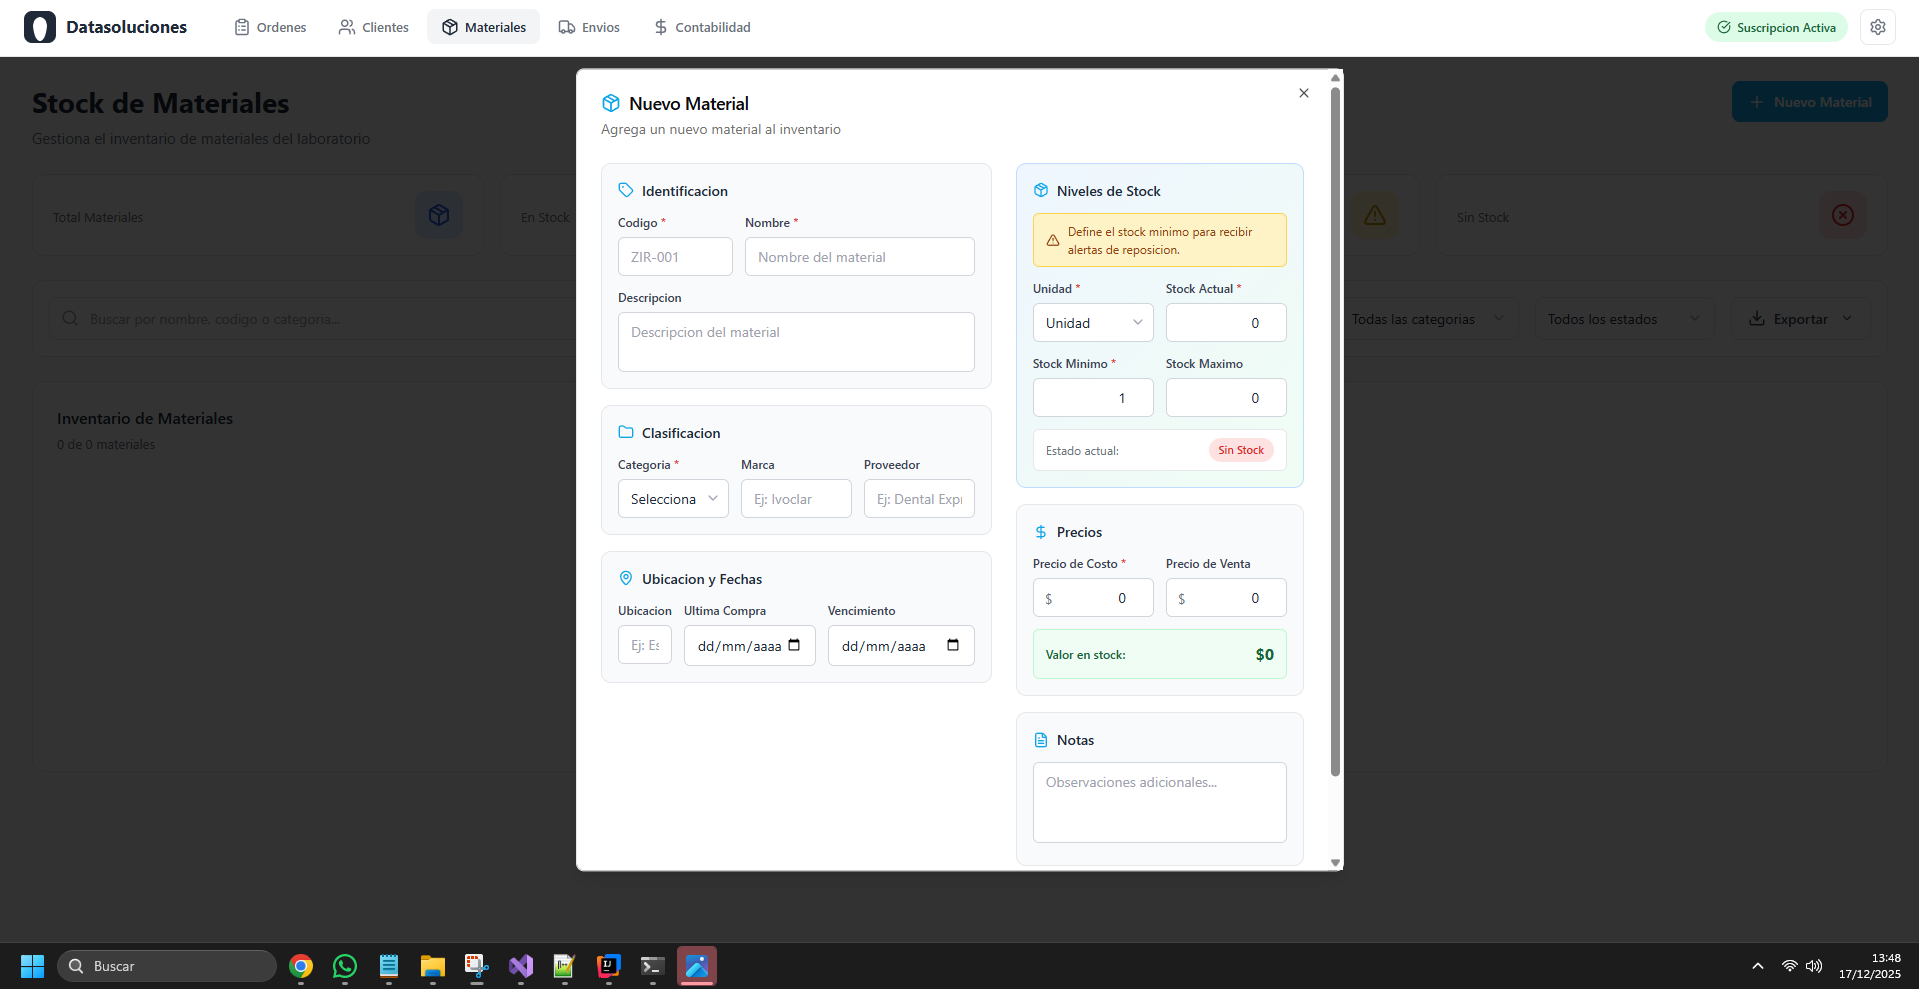Click the Niveles de Stock cube icon
This screenshot has height=989, width=1919.
click(1041, 190)
